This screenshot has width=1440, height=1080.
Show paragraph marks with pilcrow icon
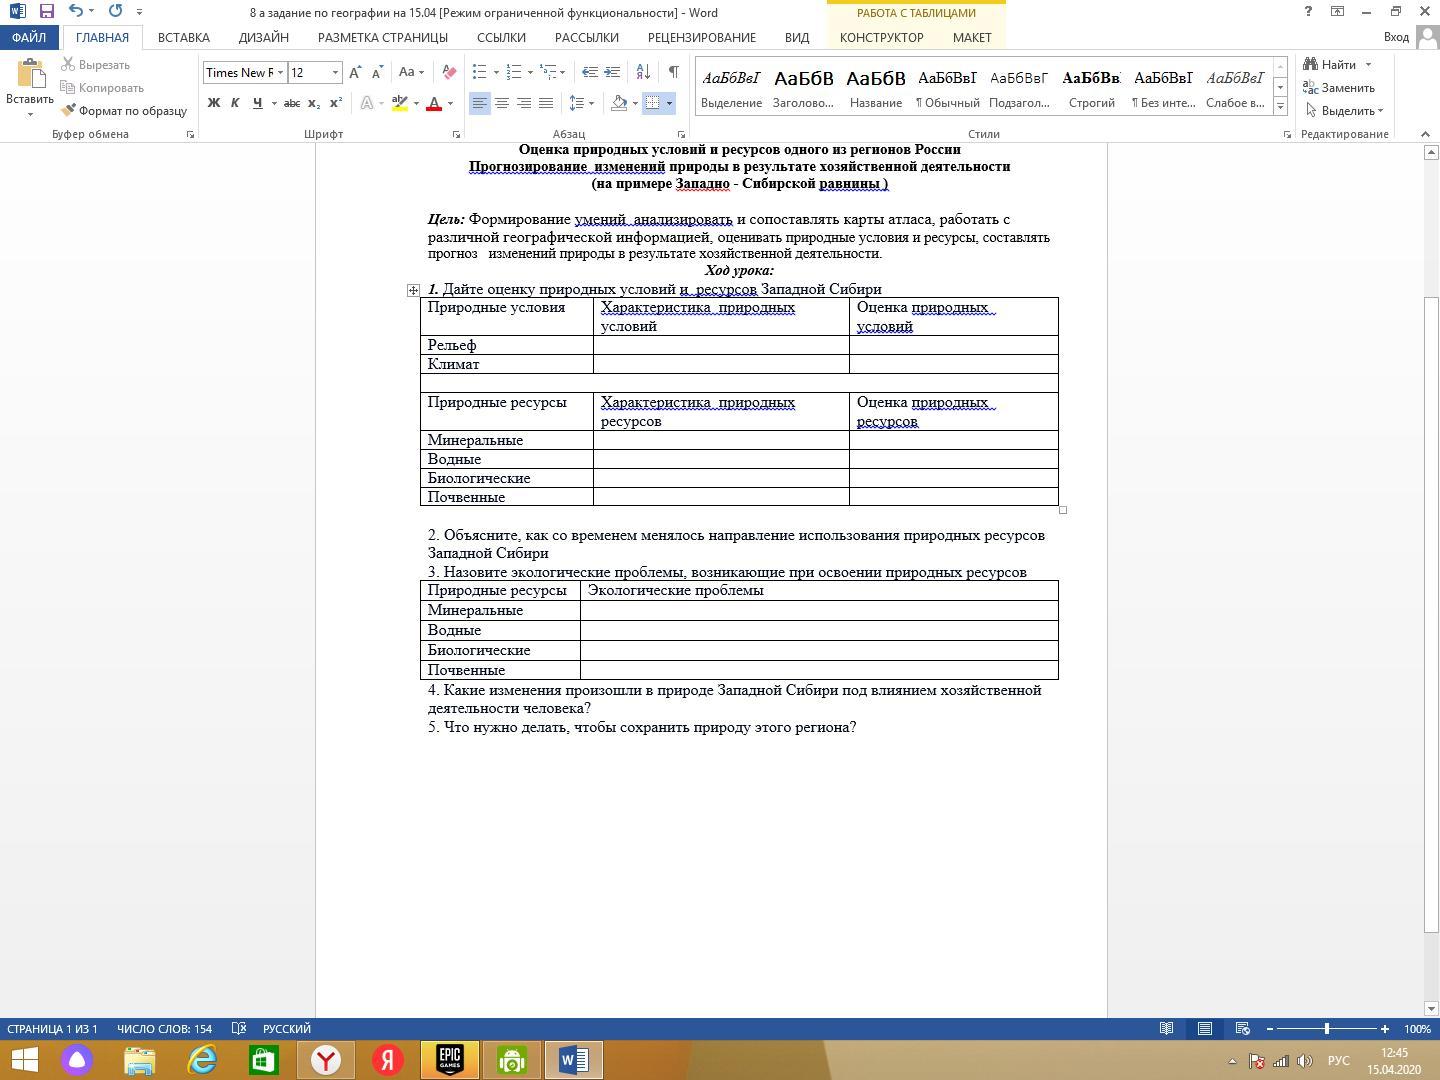pyautogui.click(x=673, y=72)
